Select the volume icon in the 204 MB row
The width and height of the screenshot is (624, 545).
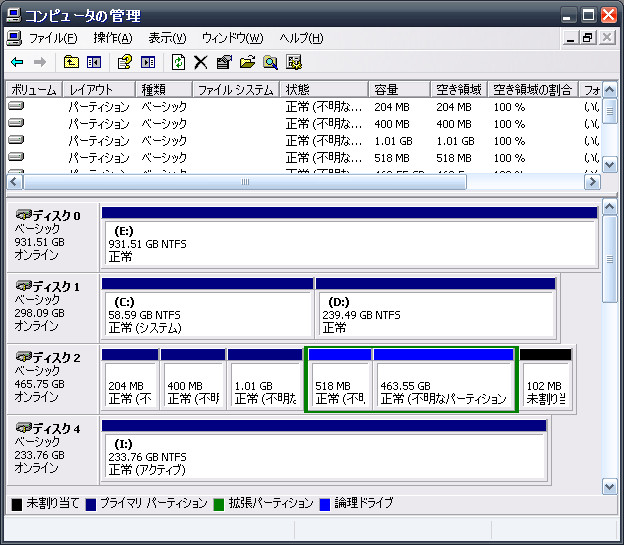point(16,106)
